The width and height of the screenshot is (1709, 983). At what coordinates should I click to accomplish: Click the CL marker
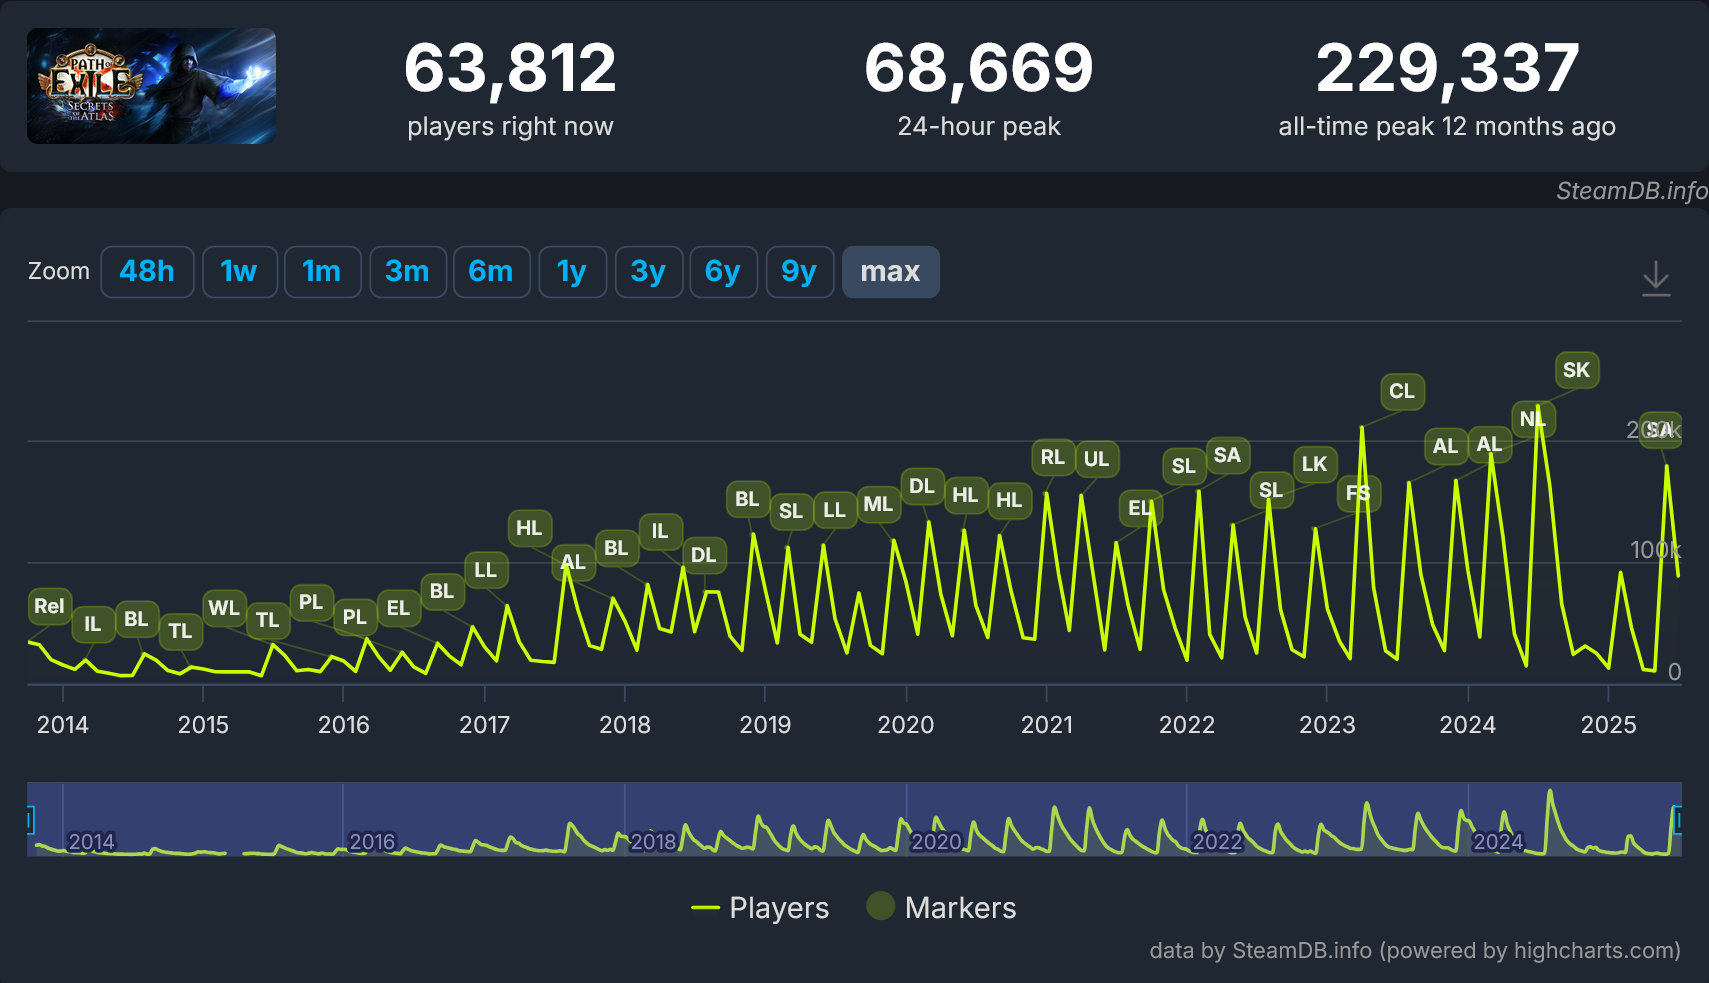pyautogui.click(x=1402, y=391)
